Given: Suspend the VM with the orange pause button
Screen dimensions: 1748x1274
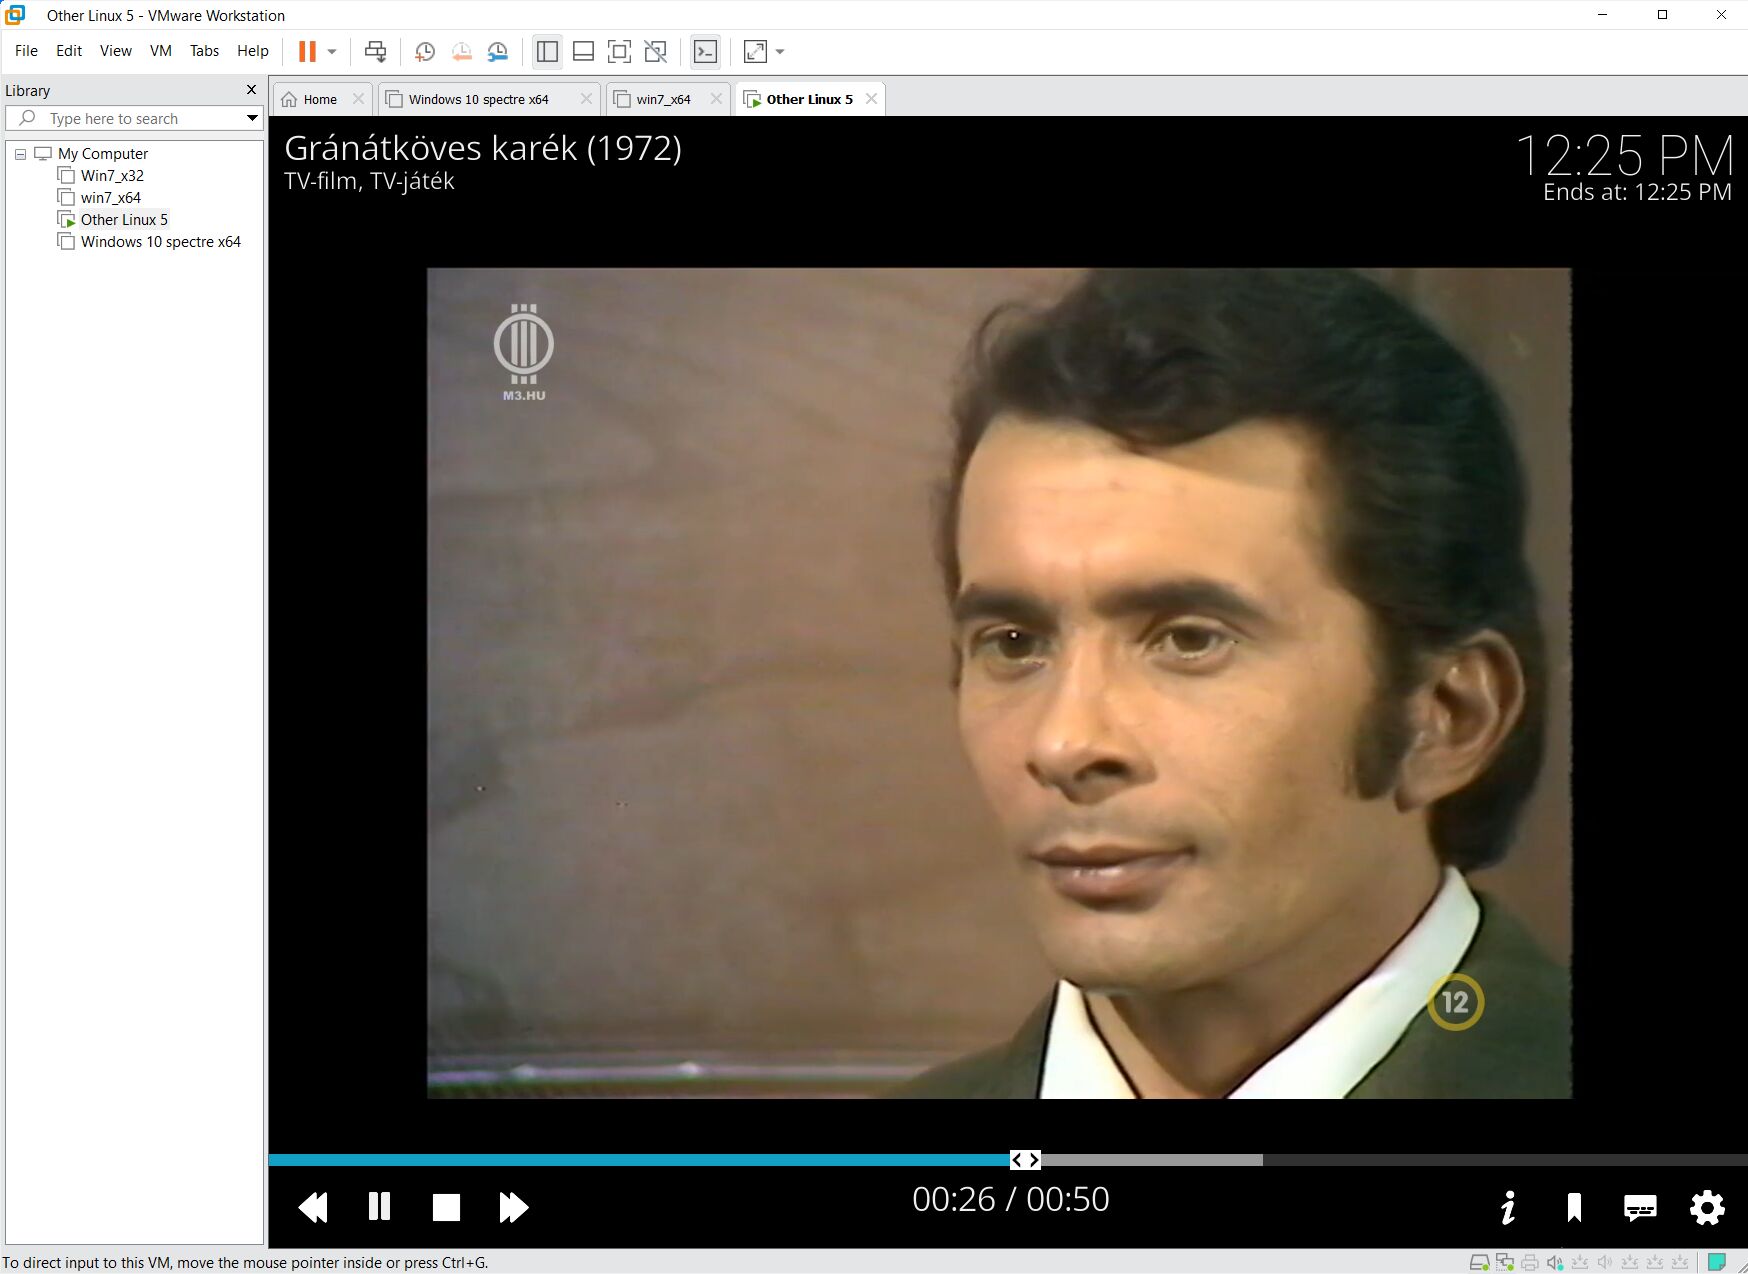Looking at the screenshot, I should pyautogui.click(x=307, y=51).
